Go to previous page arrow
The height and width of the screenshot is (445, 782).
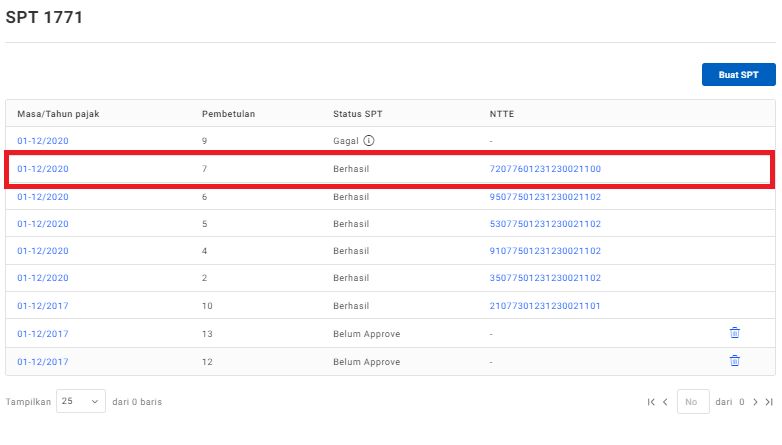point(665,402)
